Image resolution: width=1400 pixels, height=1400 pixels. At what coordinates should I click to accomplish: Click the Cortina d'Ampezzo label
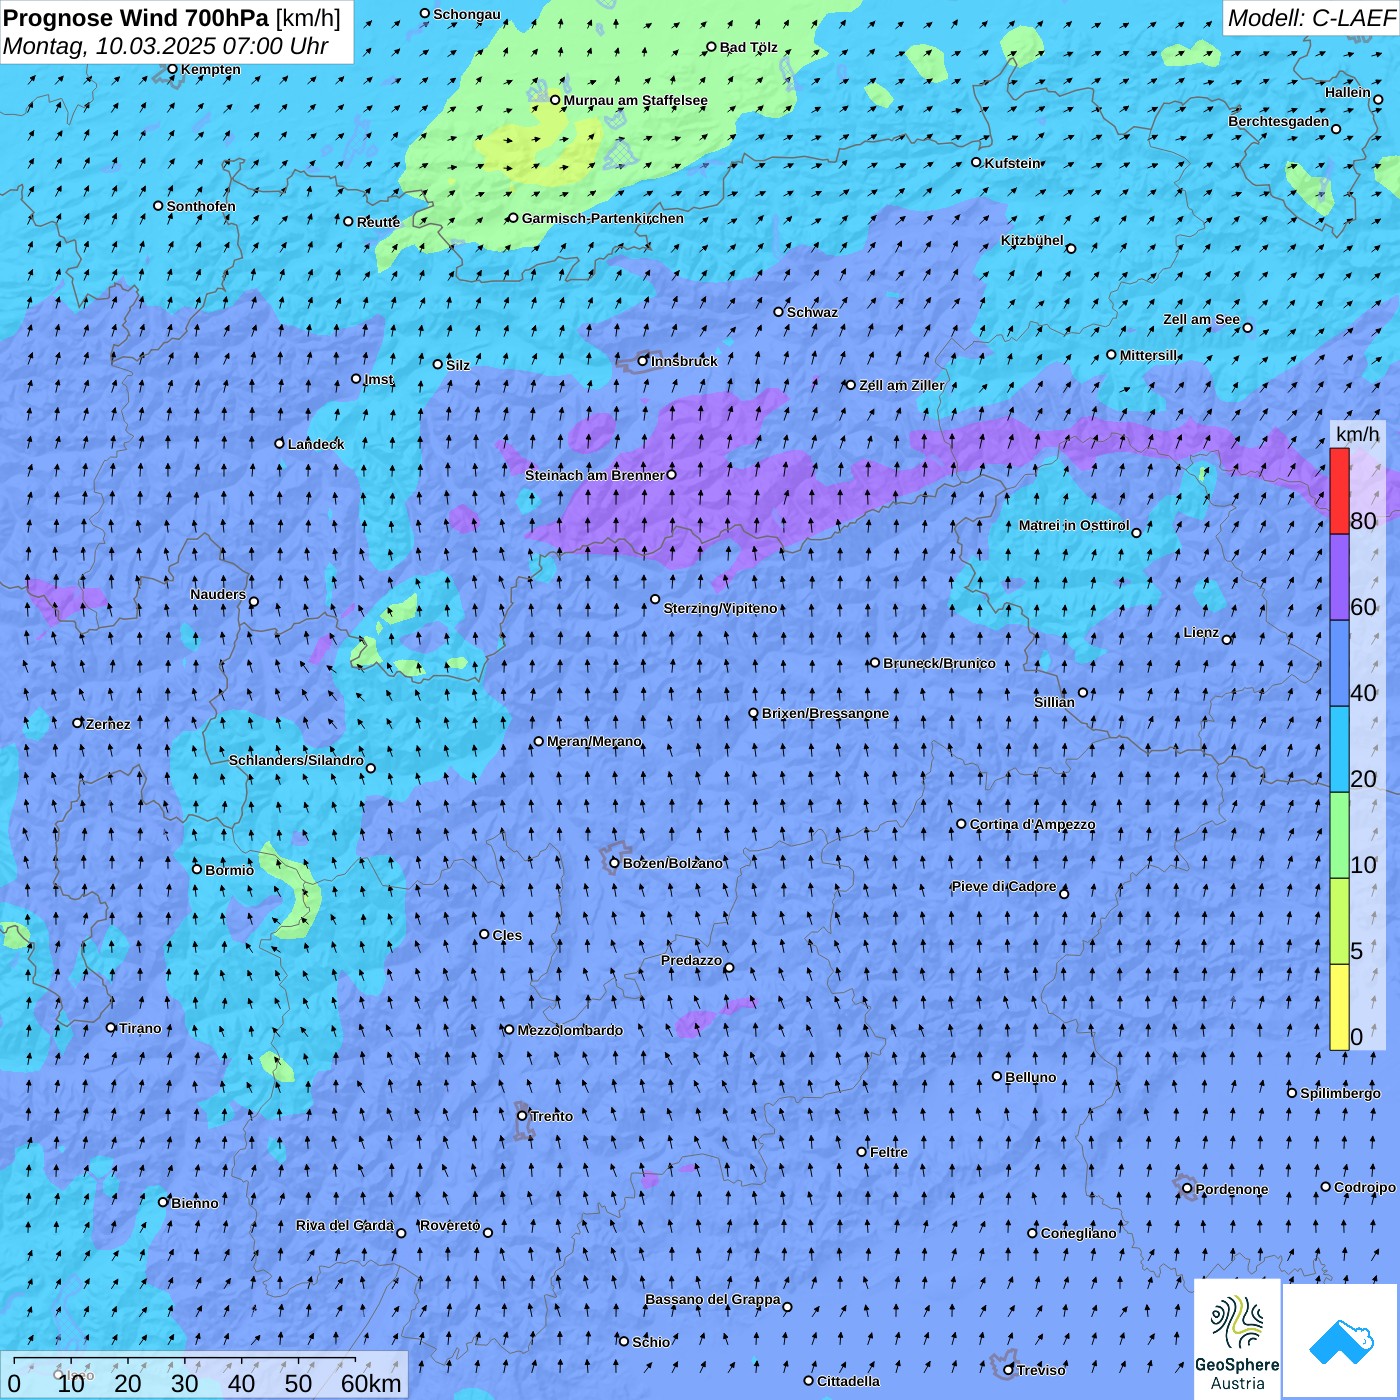tap(1033, 824)
